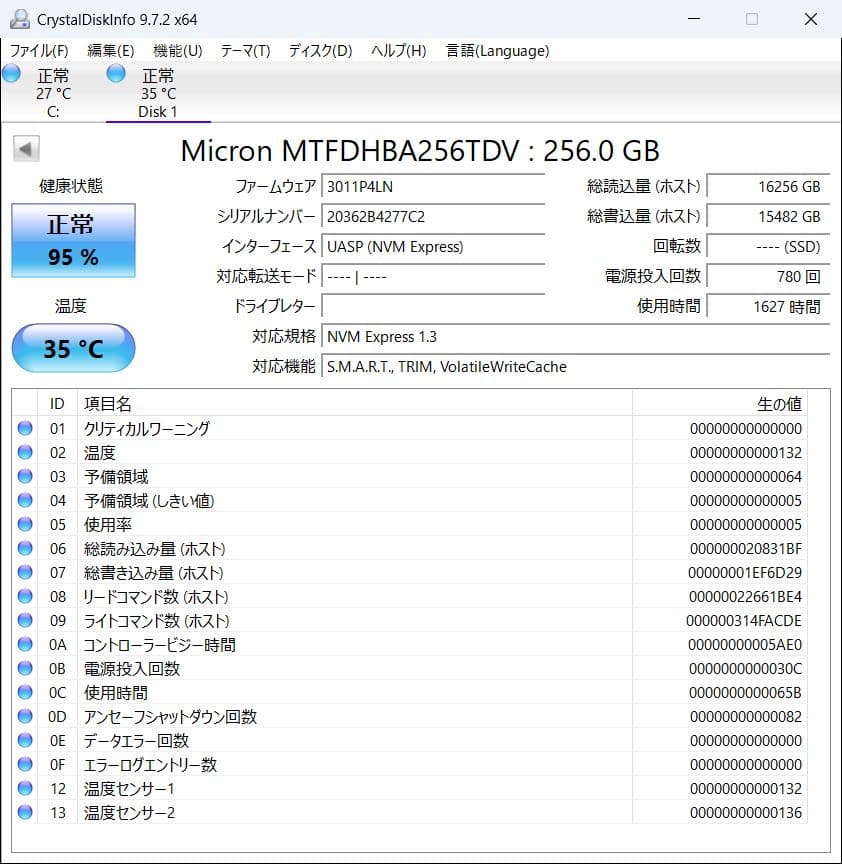Open the 機能(U) menu

point(177,51)
